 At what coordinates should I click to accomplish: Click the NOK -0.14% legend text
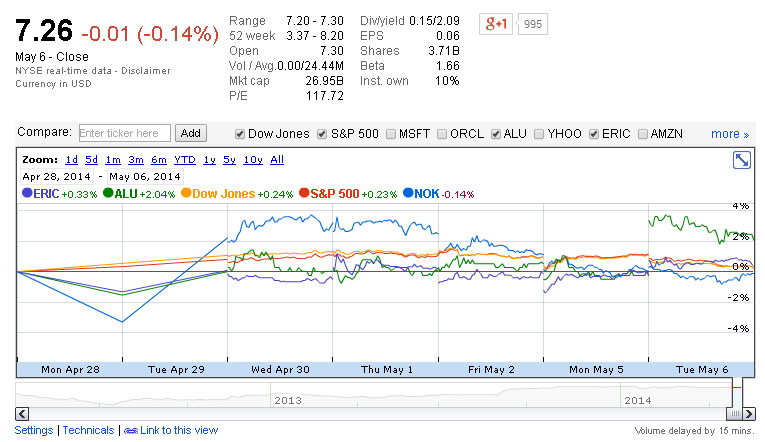pos(444,194)
